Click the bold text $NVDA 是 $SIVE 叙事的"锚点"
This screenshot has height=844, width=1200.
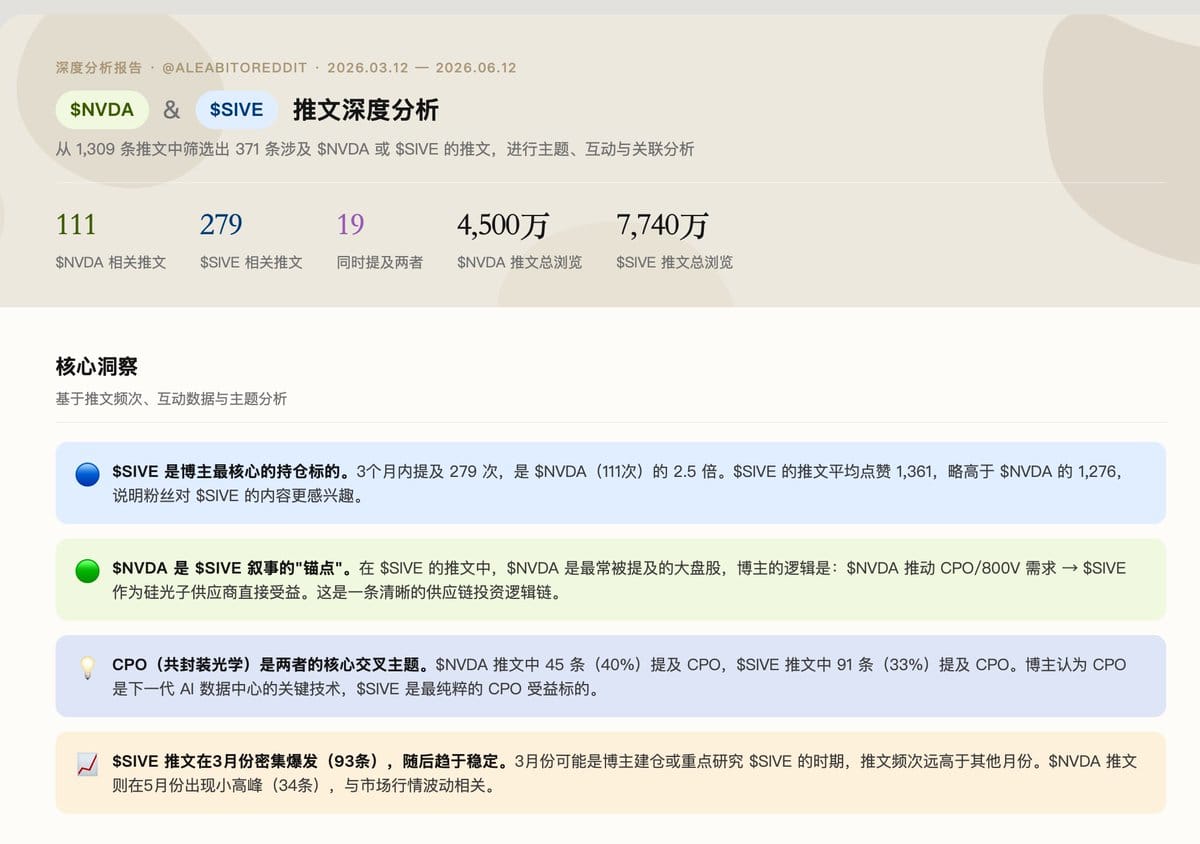[232, 568]
